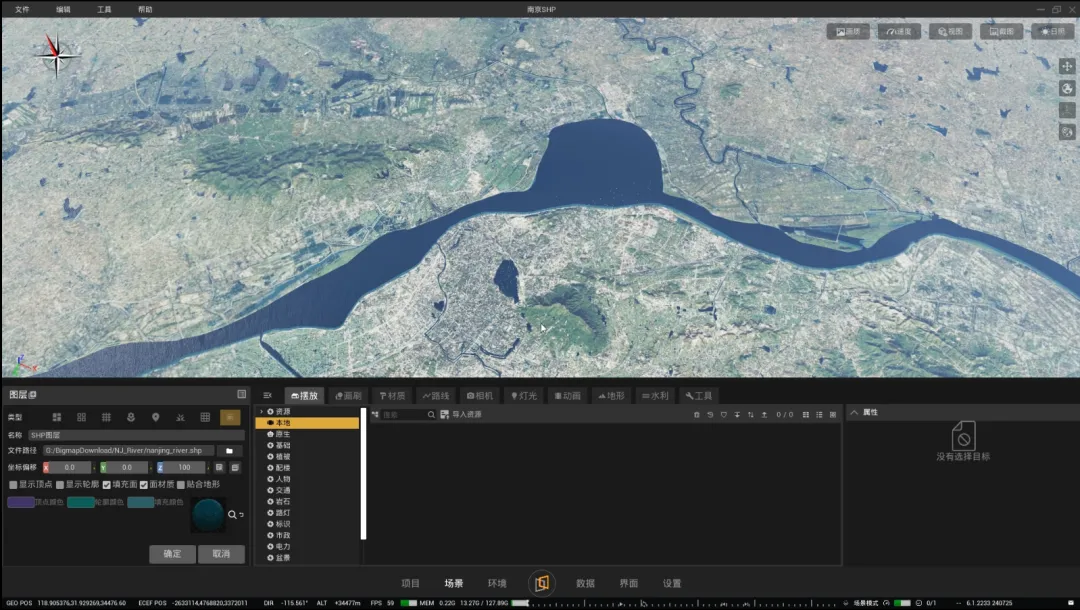
Task: Enable the 显示顶点 checkbox
Action: coord(13,485)
